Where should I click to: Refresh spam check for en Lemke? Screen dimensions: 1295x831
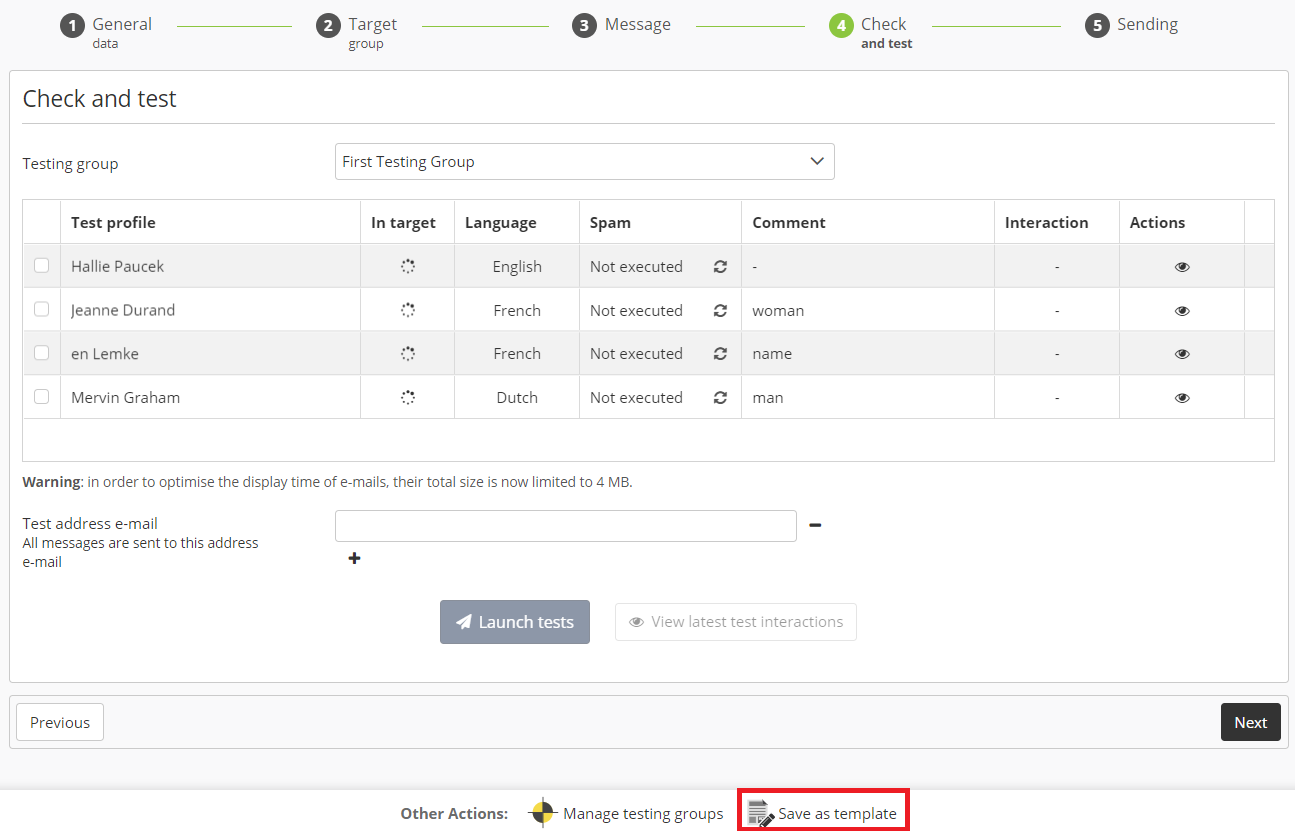(720, 354)
